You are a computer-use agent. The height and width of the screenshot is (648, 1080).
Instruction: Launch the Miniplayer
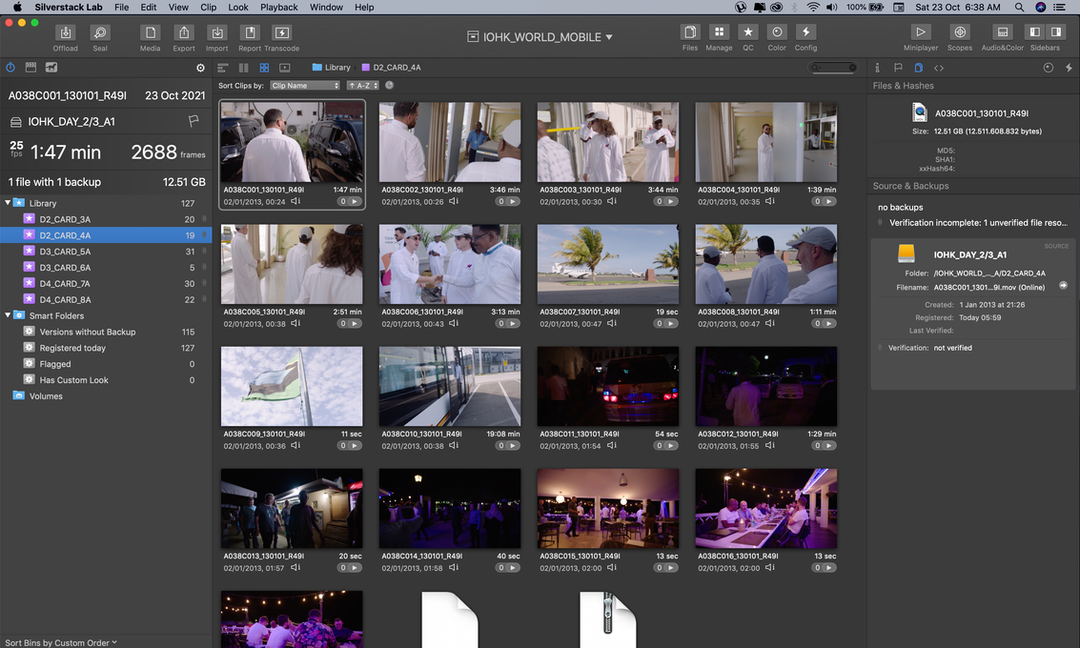(921, 33)
